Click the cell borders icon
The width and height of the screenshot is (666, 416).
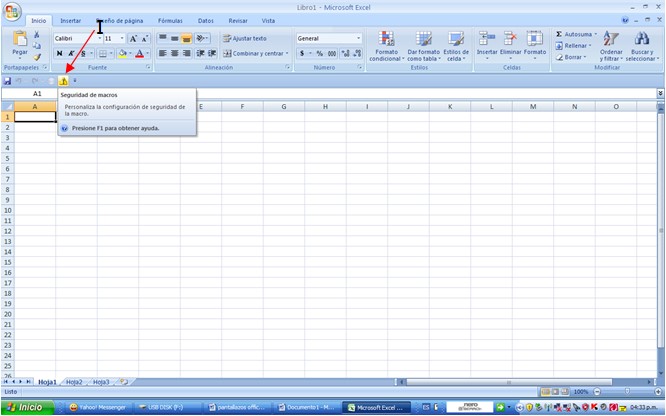point(103,54)
